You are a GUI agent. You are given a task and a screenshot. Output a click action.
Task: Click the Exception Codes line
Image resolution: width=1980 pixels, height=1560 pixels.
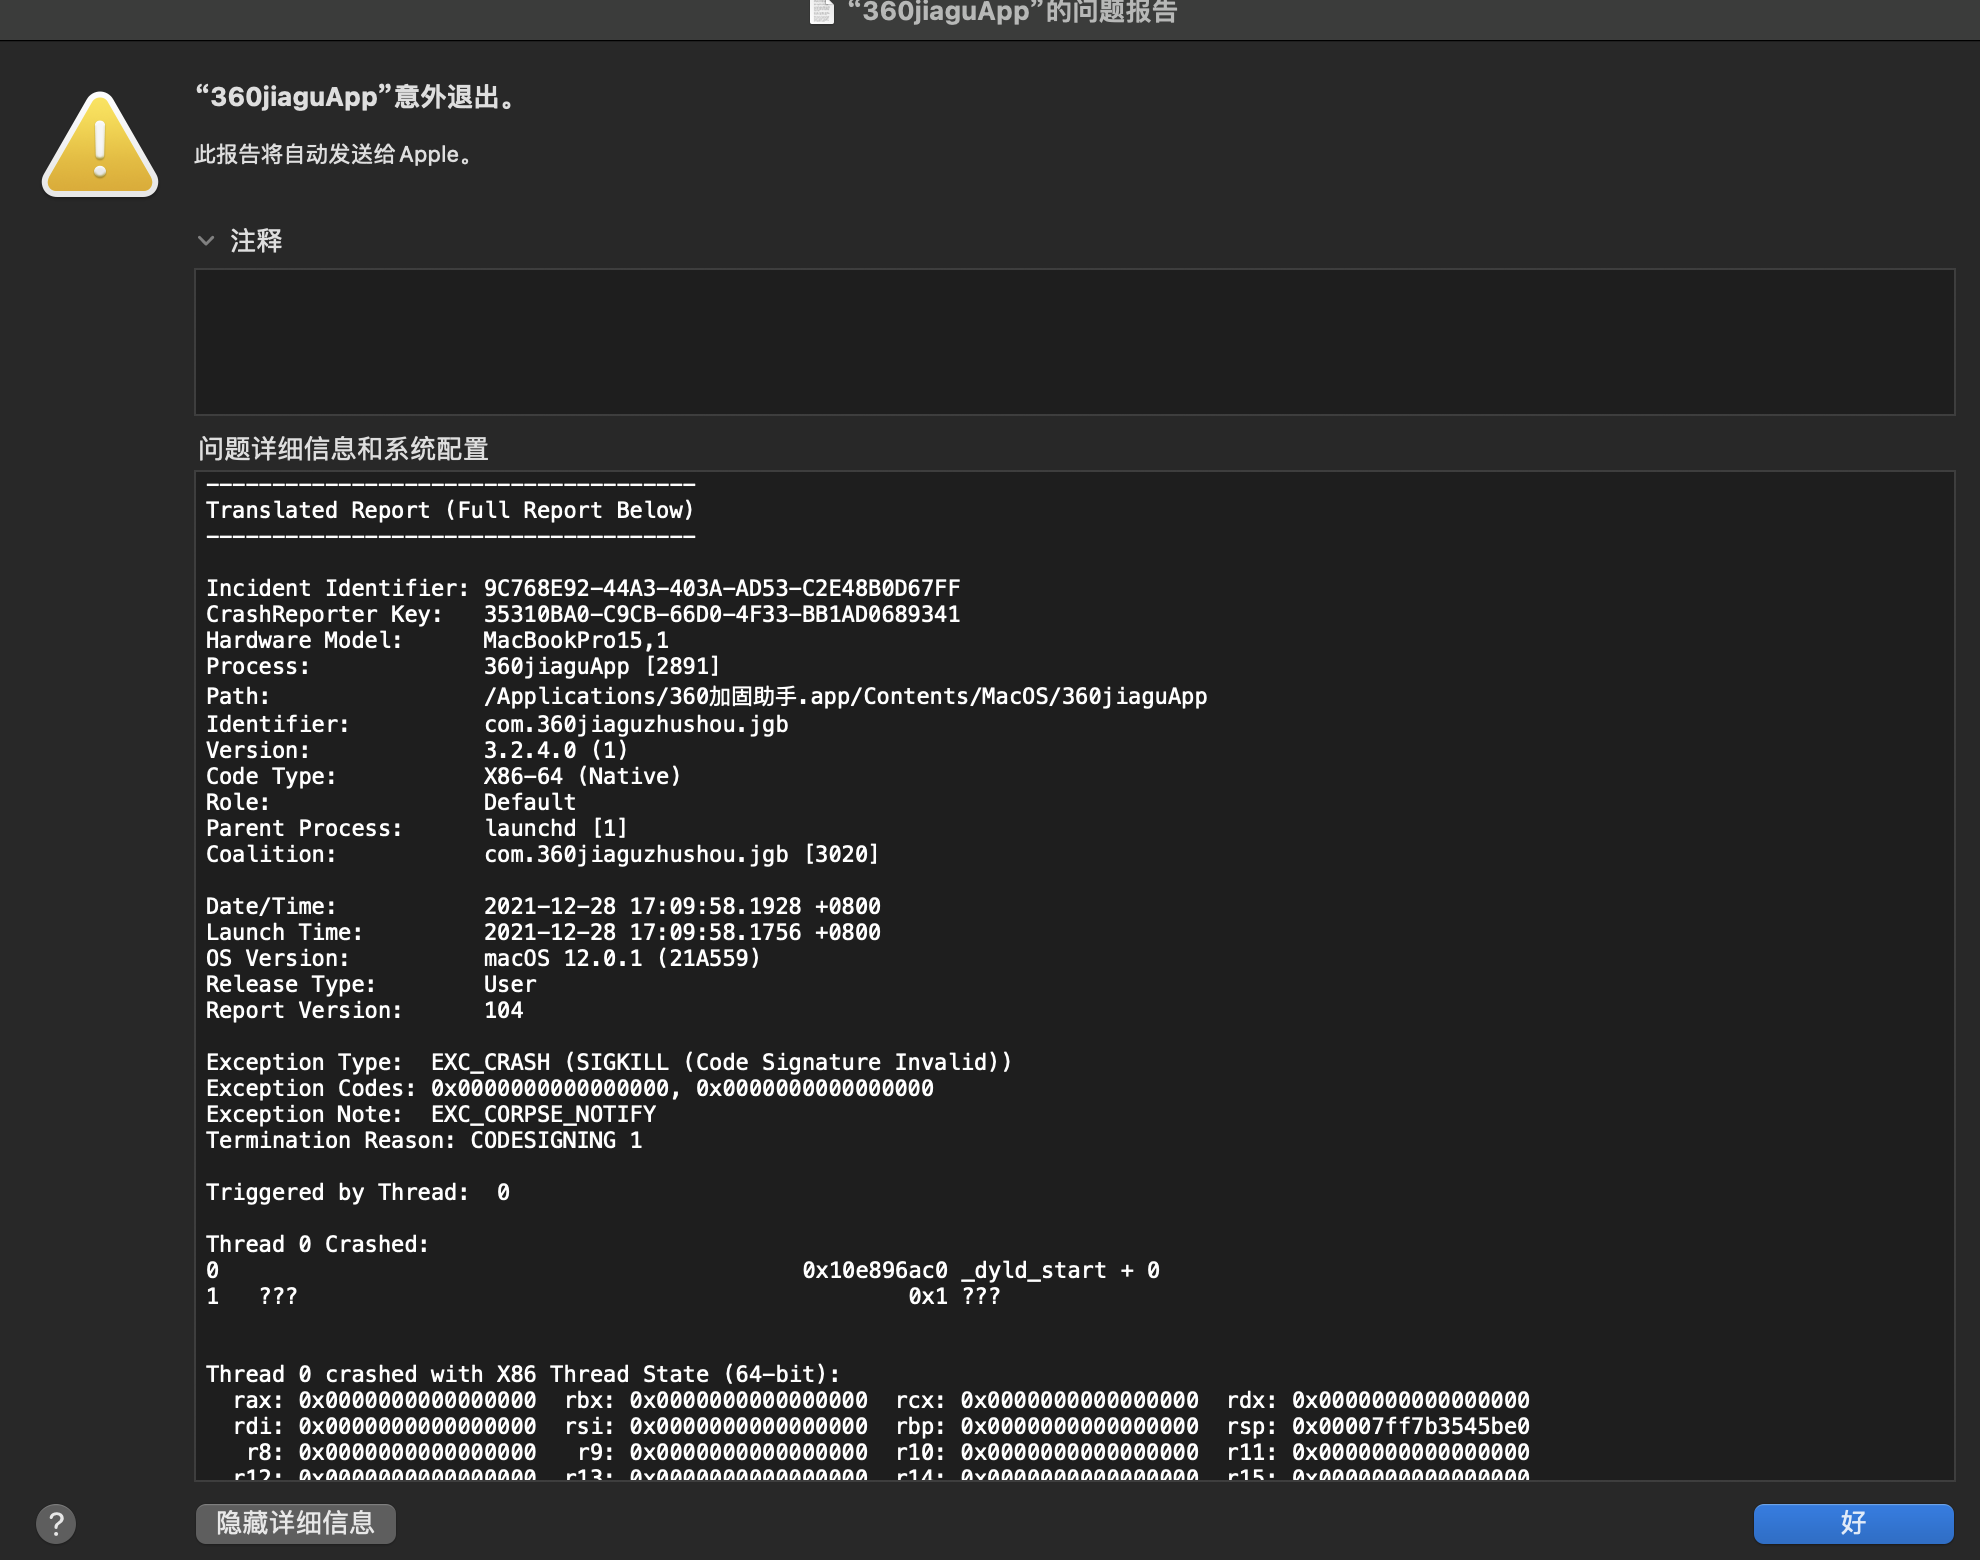tap(570, 1088)
